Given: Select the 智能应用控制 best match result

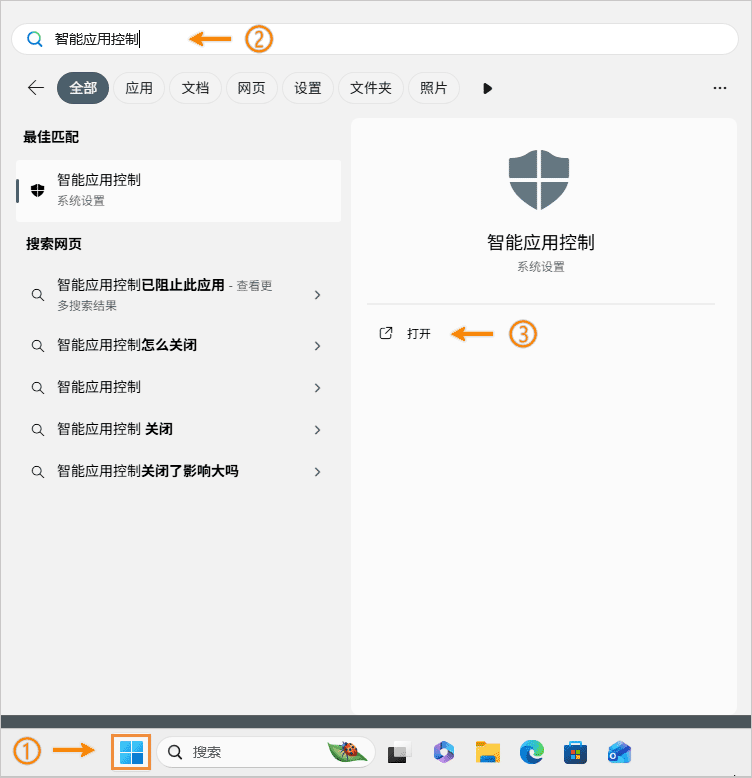Looking at the screenshot, I should click(178, 190).
